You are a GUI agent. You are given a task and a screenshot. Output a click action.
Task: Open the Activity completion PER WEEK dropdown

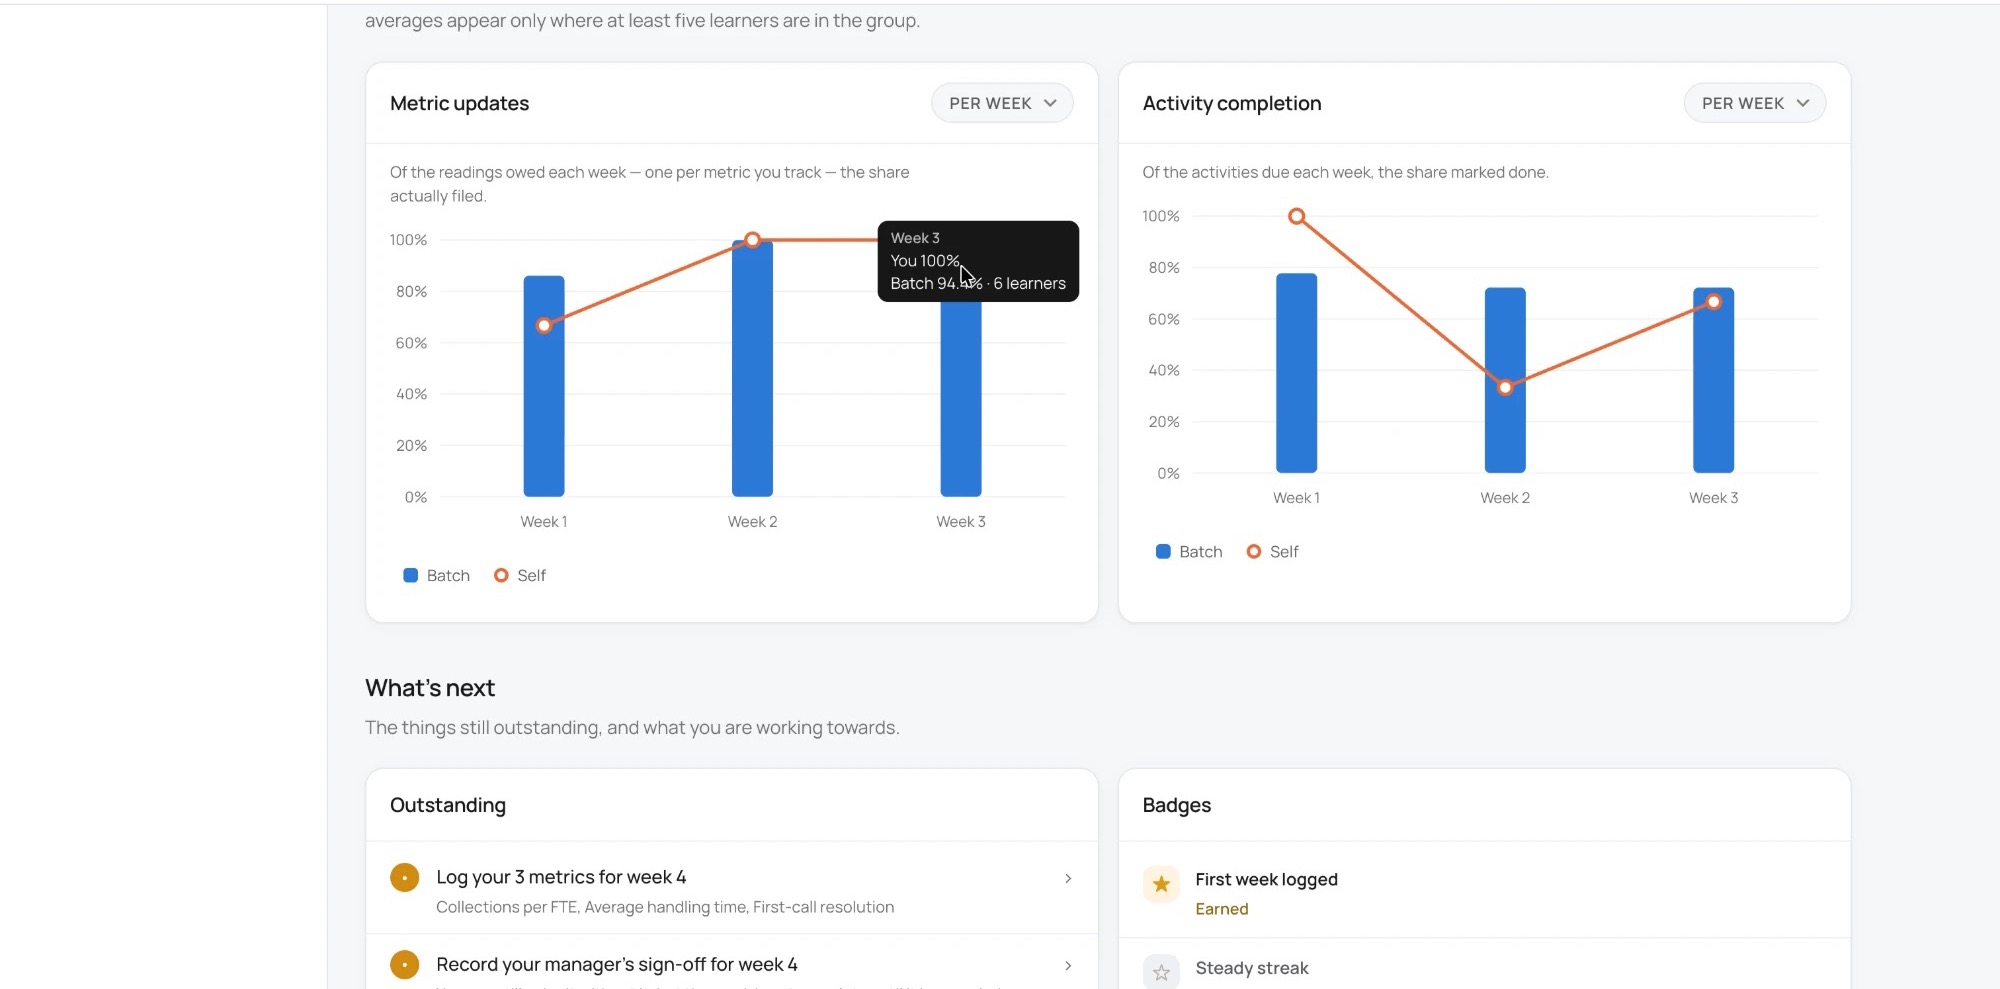tap(1755, 103)
